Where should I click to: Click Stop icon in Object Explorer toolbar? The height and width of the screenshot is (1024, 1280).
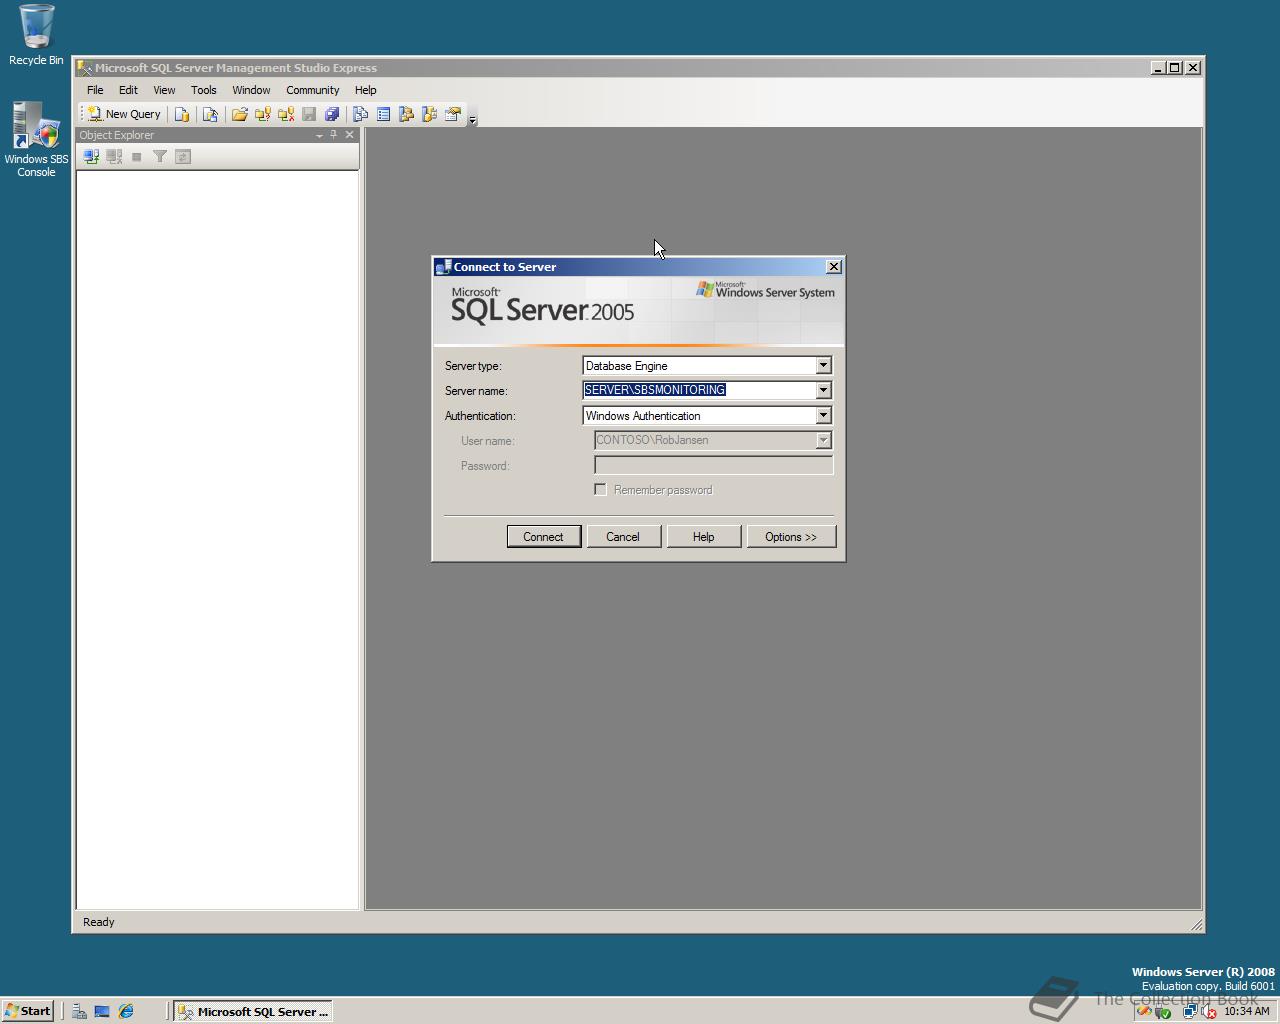137,156
